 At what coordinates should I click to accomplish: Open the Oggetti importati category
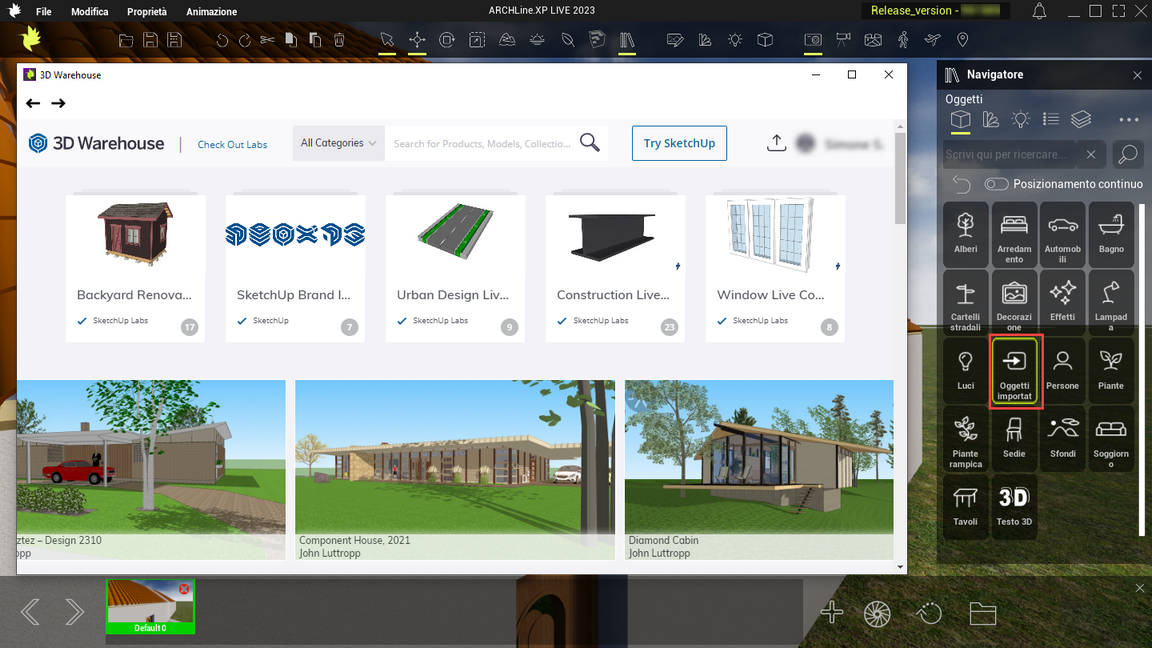coord(1014,371)
